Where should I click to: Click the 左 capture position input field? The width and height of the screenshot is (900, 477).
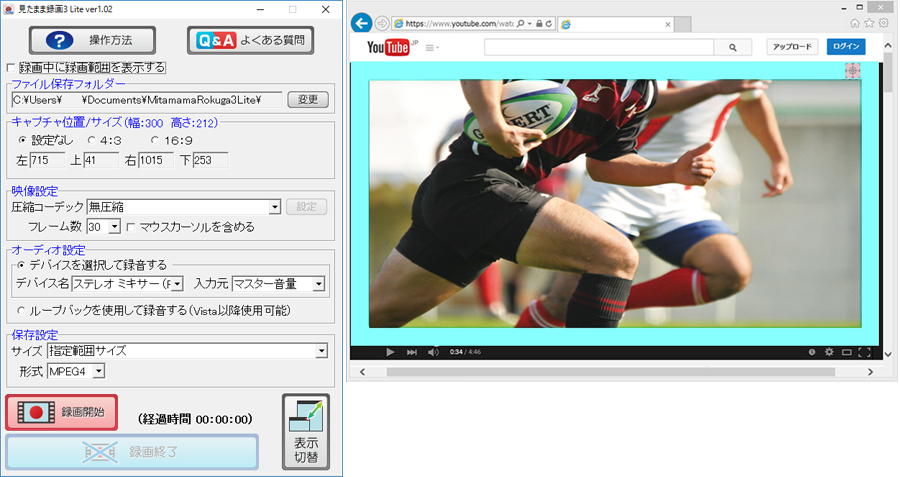(48, 160)
